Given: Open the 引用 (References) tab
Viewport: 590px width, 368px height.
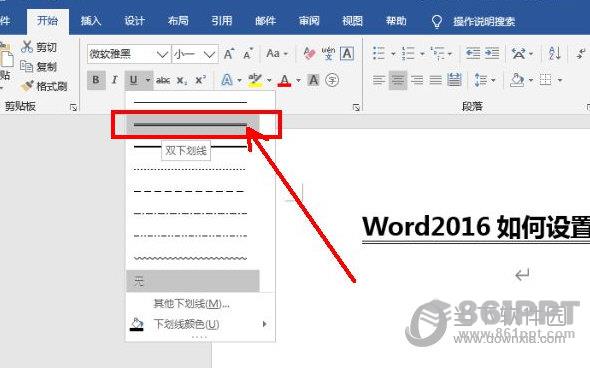Looking at the screenshot, I should [x=222, y=21].
